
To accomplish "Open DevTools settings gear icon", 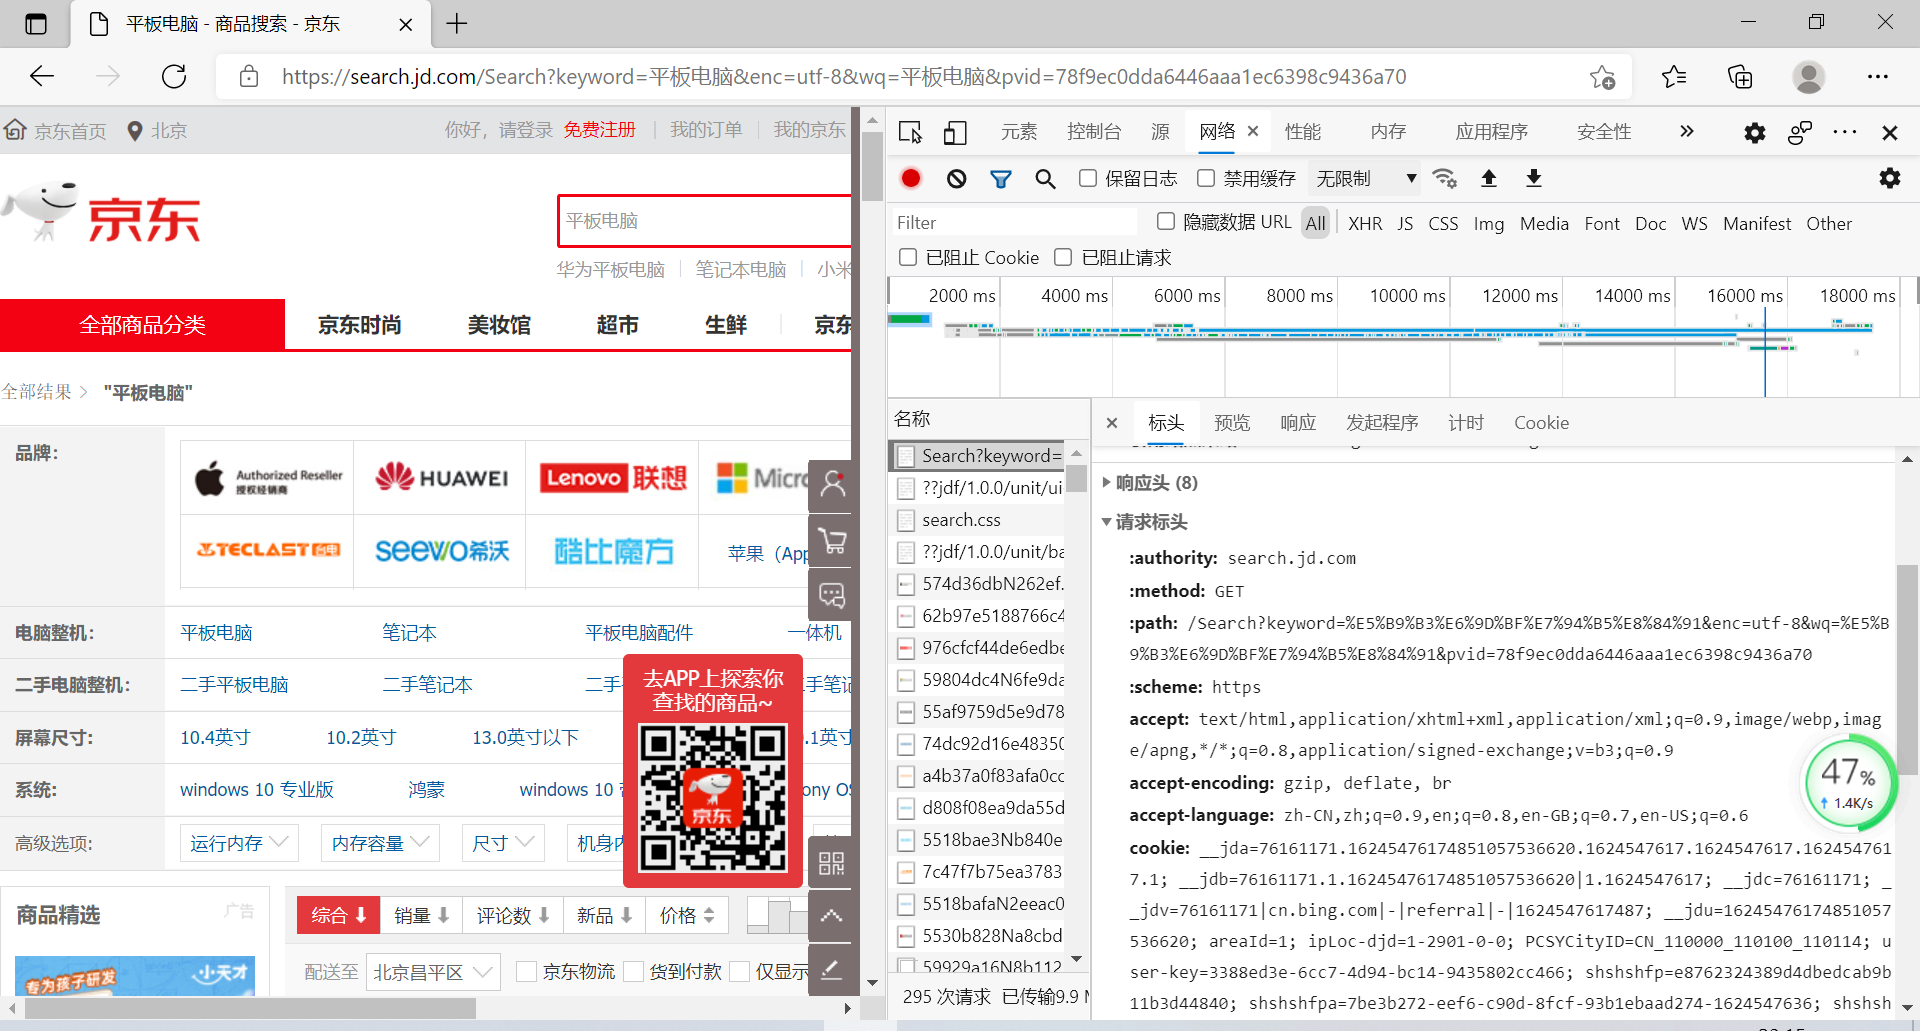I will (1754, 132).
